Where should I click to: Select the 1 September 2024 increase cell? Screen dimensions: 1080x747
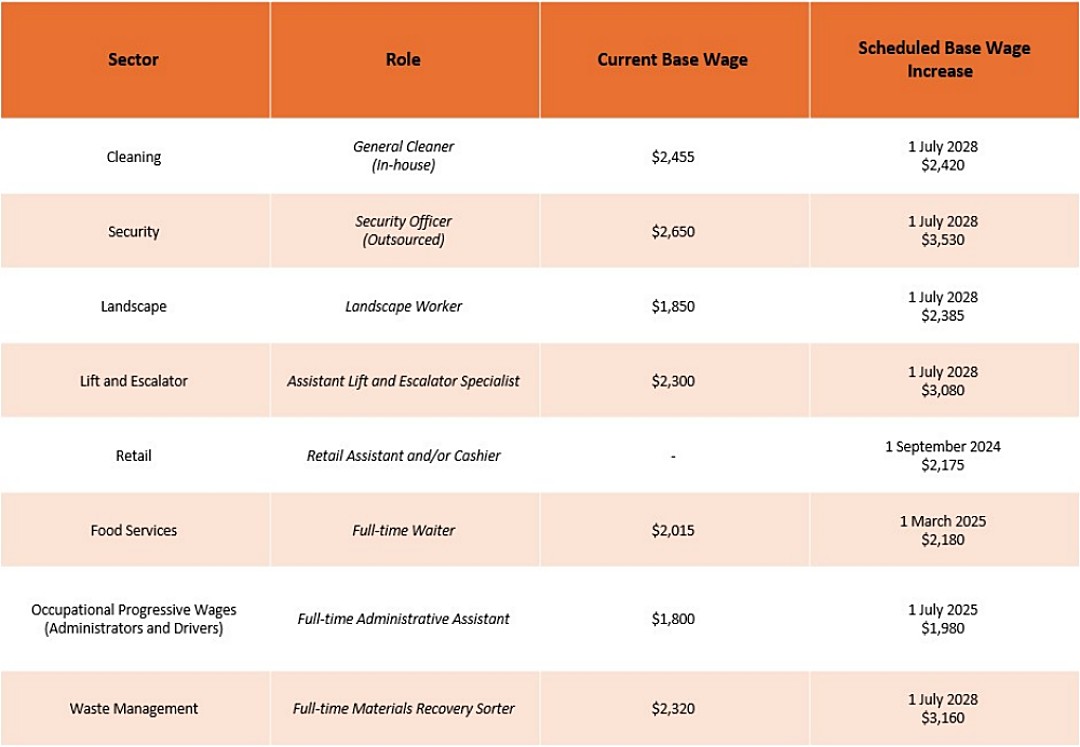(x=943, y=455)
